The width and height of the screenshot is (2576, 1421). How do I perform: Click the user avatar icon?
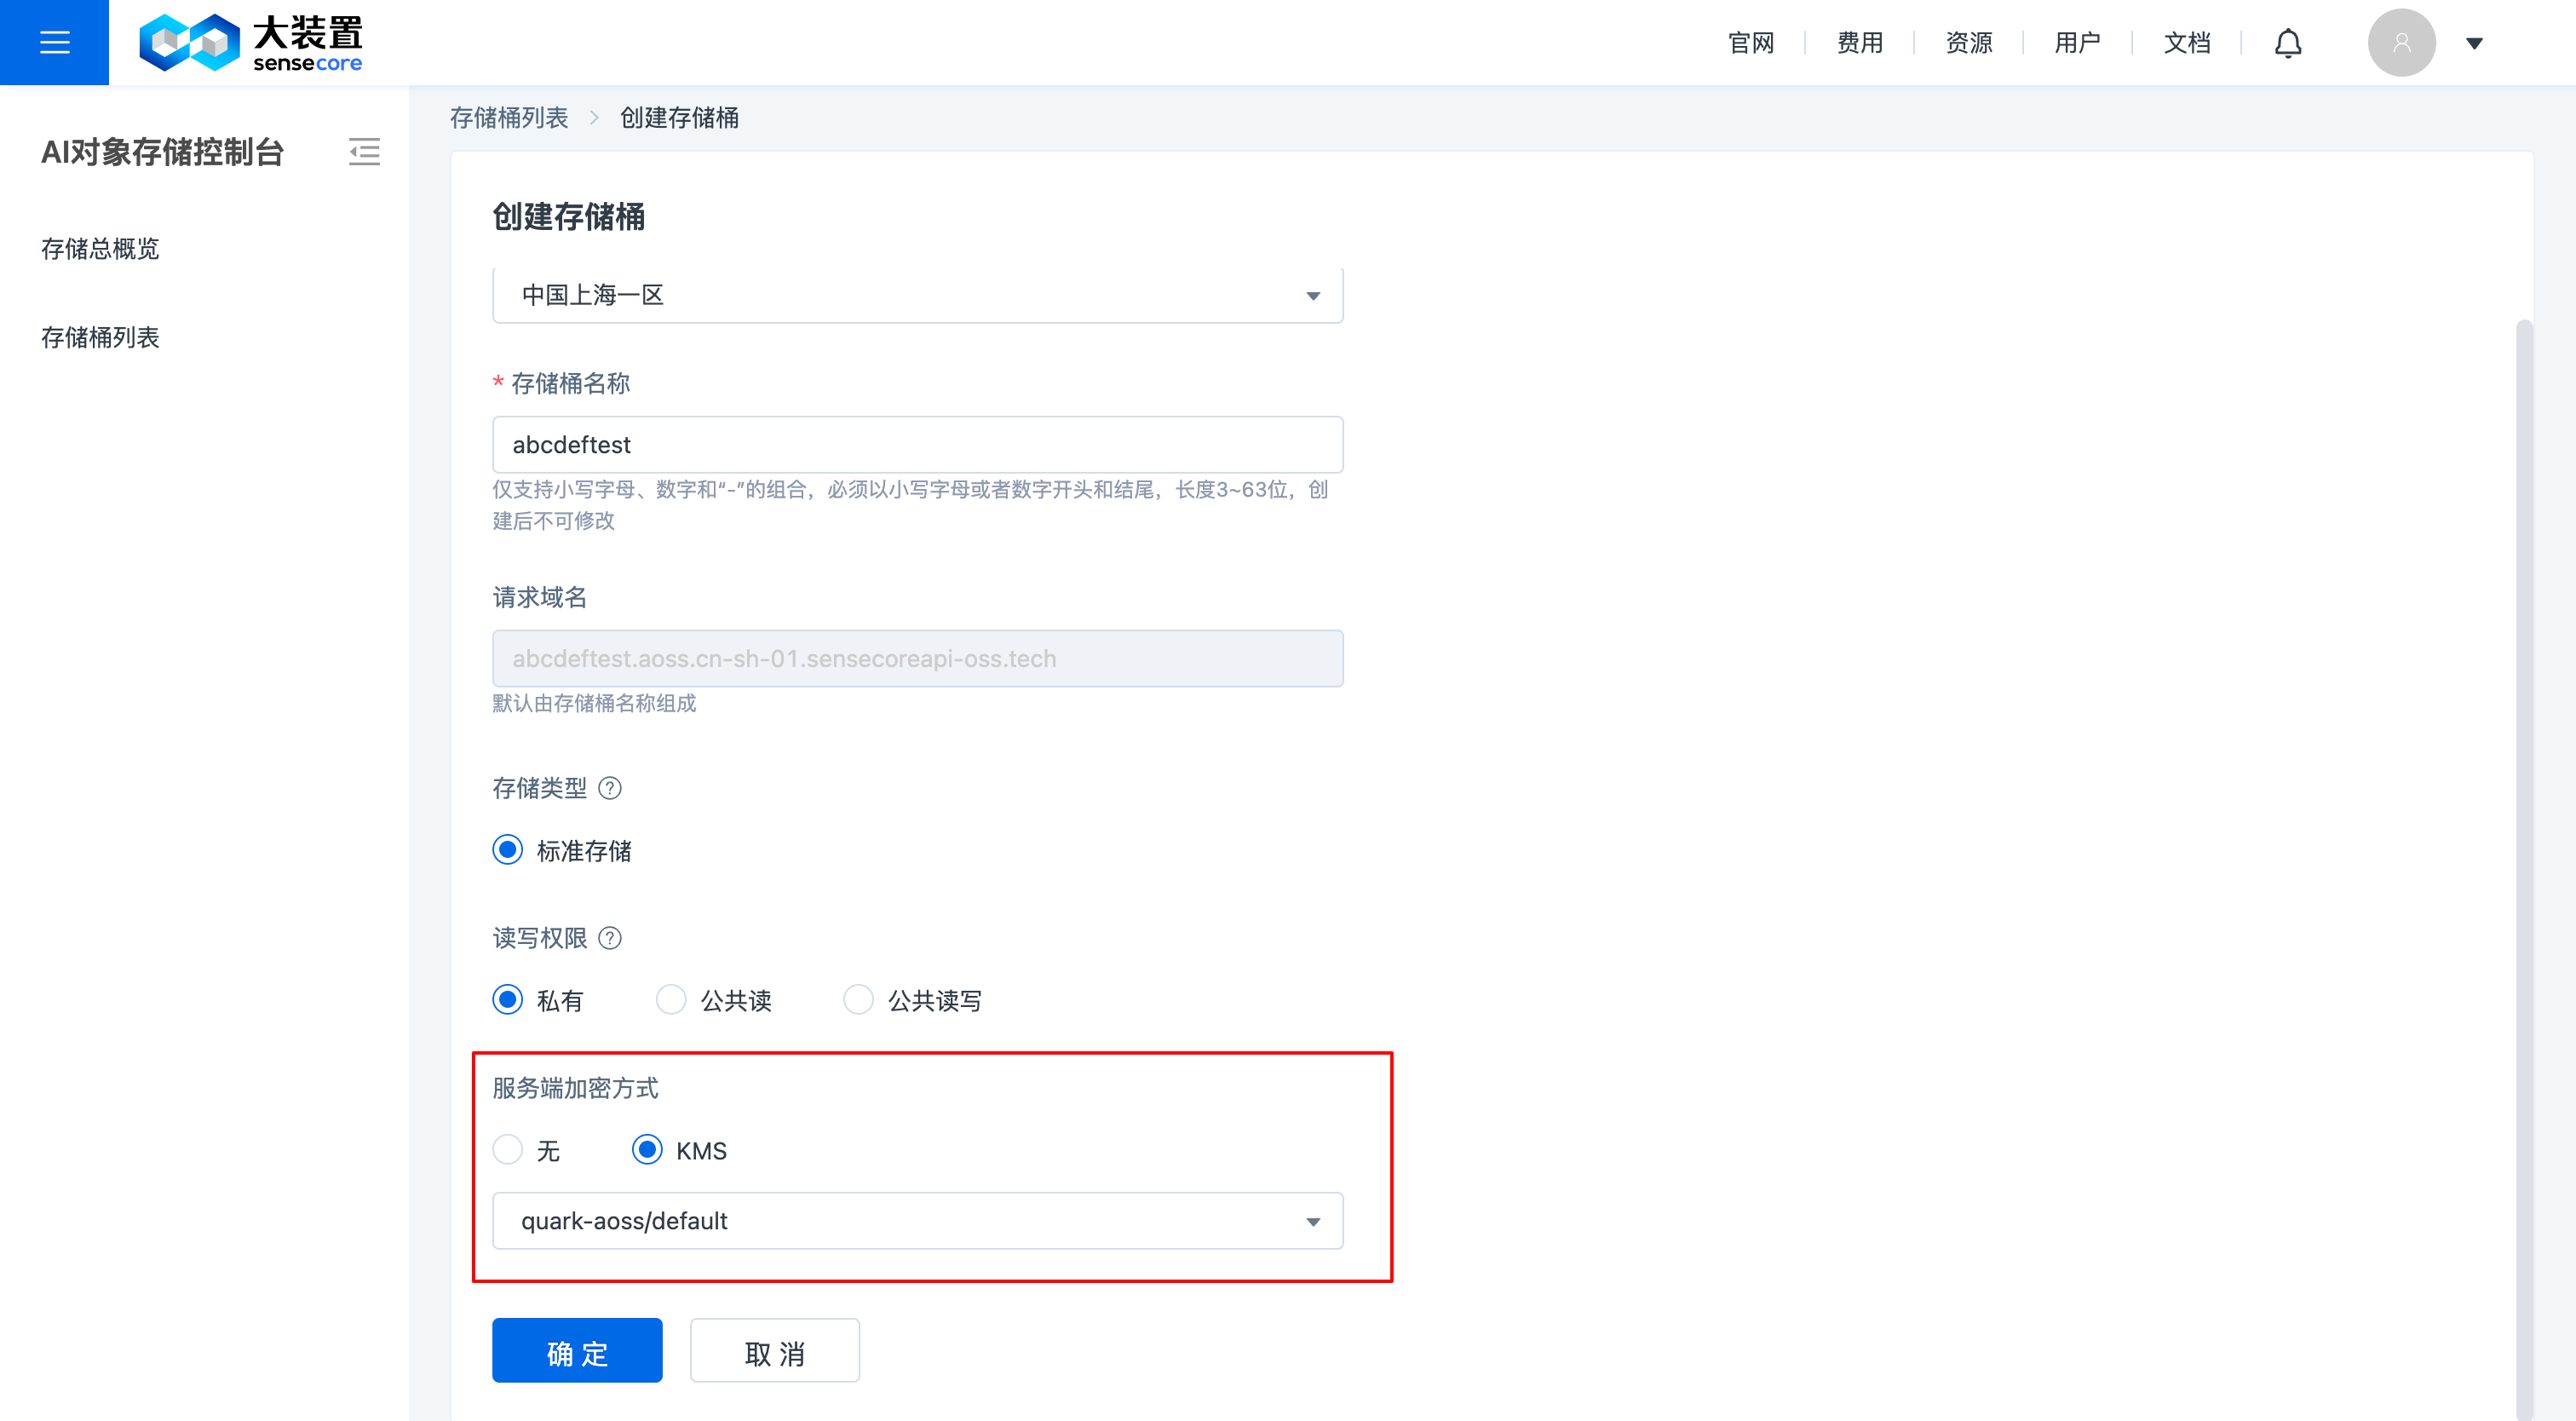point(2402,42)
